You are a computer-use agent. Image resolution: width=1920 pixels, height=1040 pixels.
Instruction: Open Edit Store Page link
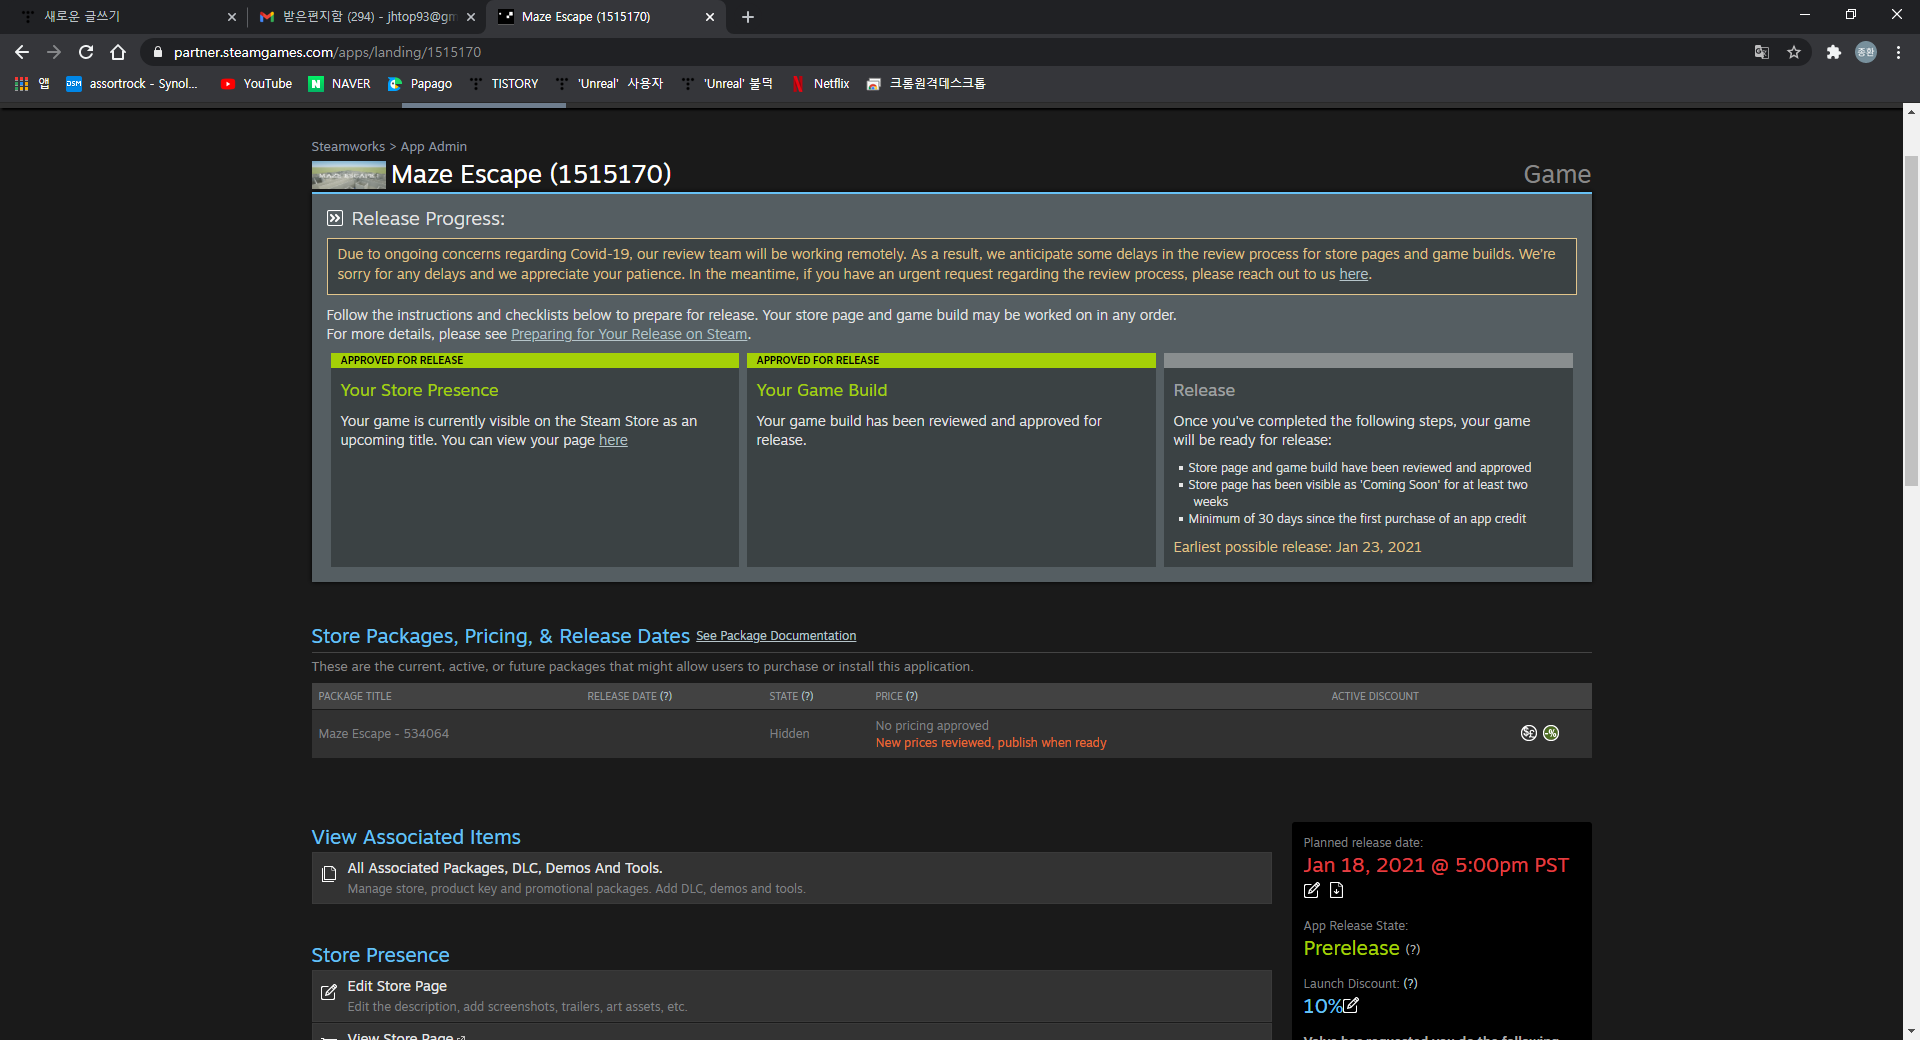point(397,986)
